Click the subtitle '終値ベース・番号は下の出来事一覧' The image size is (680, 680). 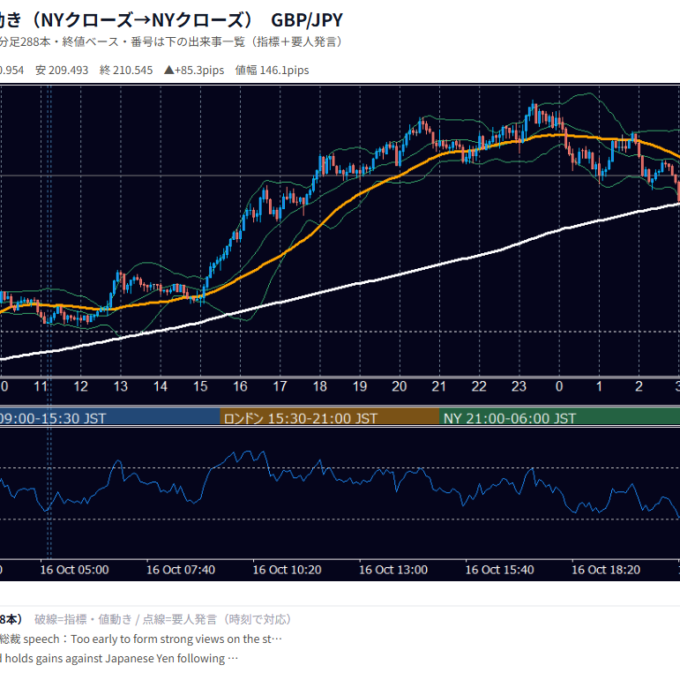(154, 42)
